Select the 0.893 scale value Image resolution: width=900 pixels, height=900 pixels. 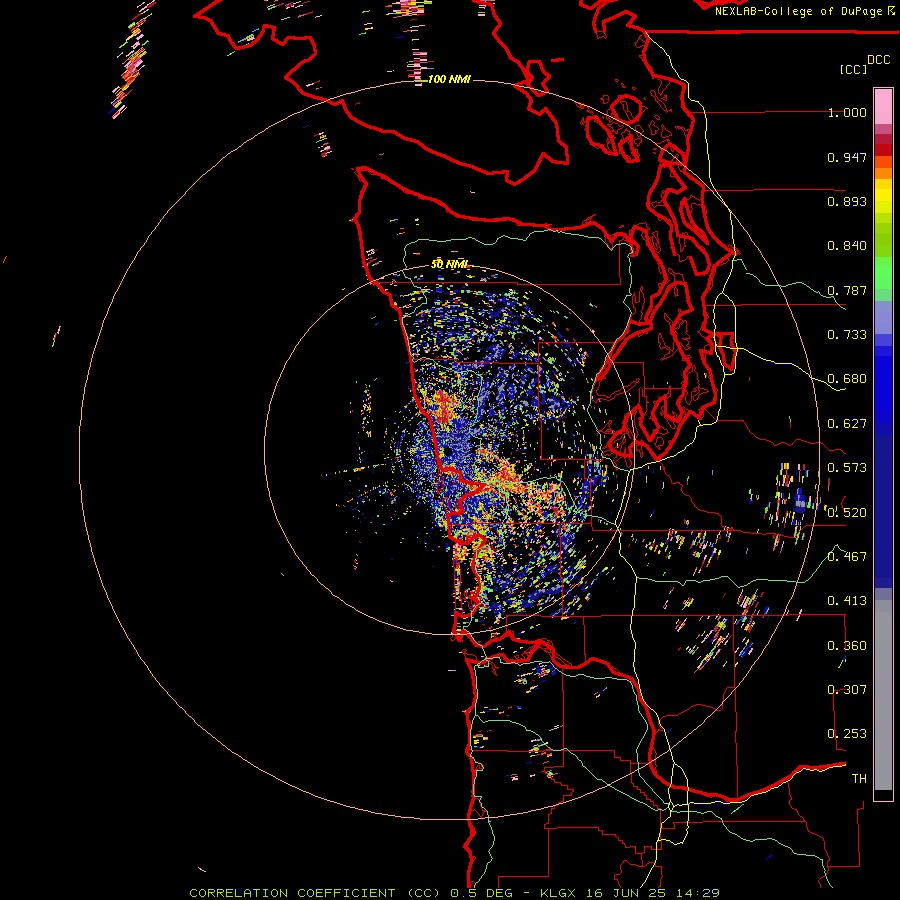(x=847, y=201)
